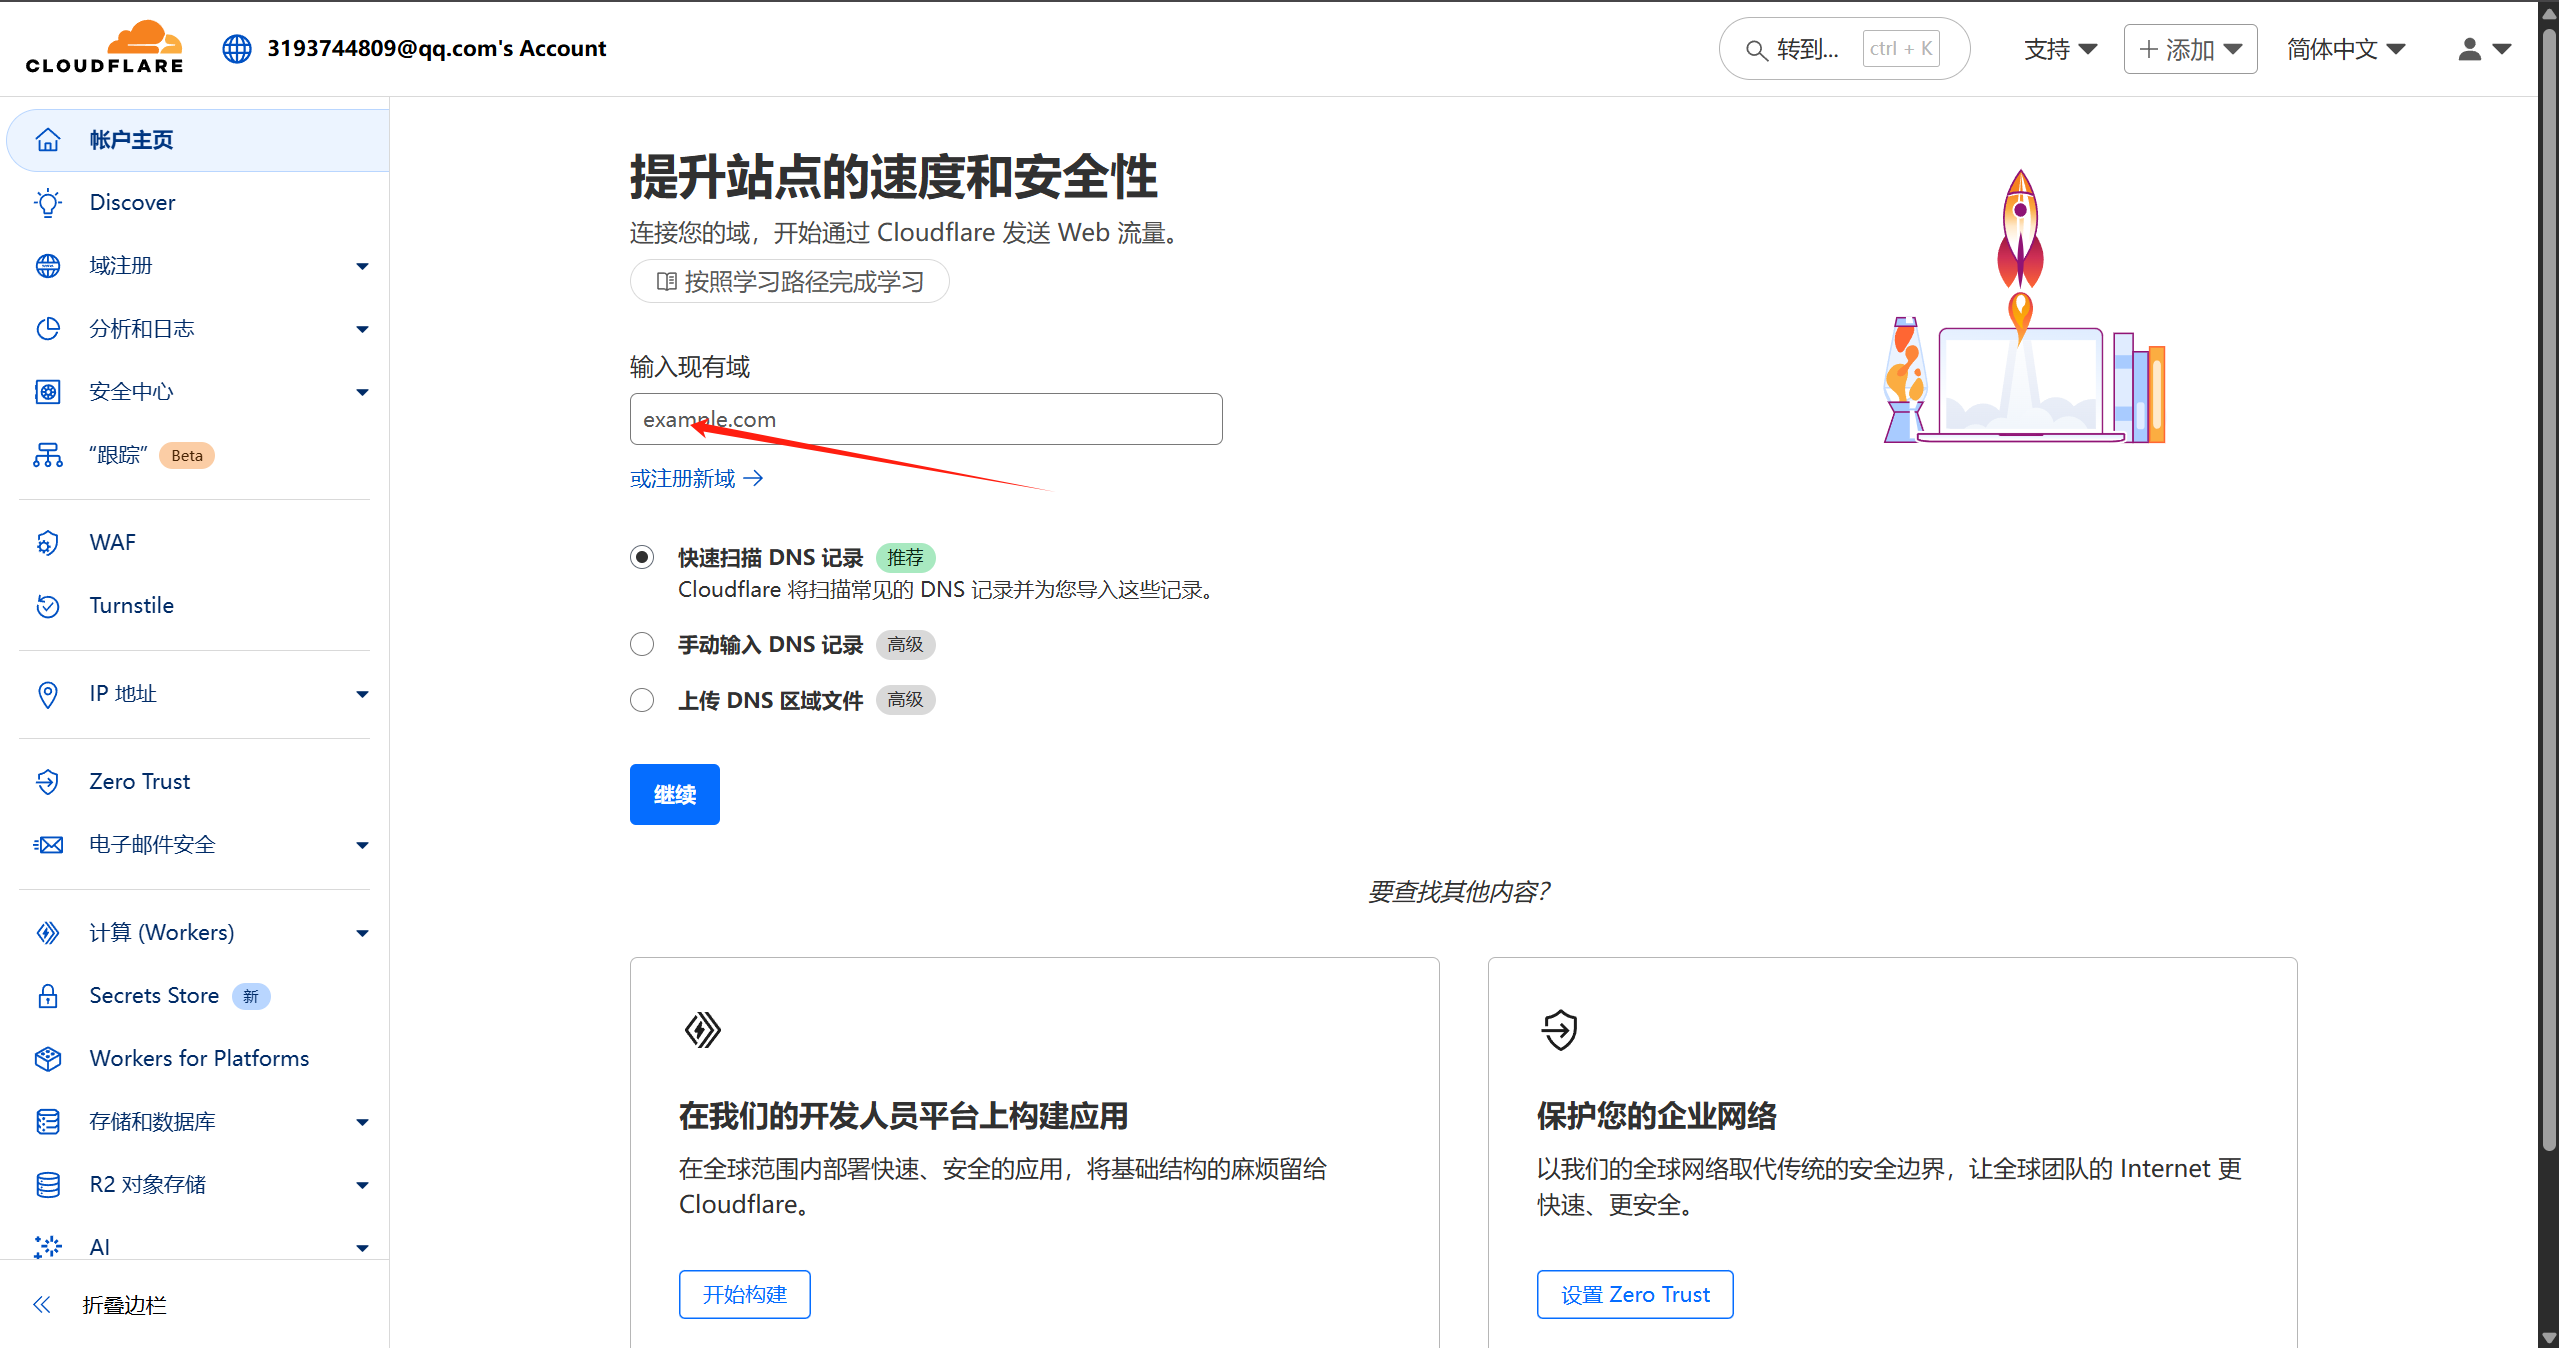Select 快速扫描 DNS 记录 radio option
The height and width of the screenshot is (1348, 2559).
(x=642, y=557)
